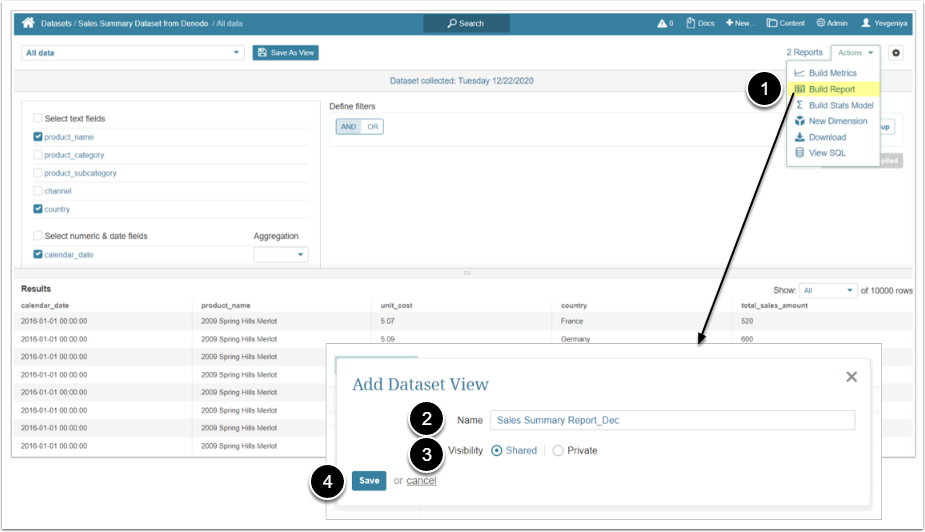Screen dimensions: 925x532
Task: Go to the home page icon
Action: tap(28, 23)
